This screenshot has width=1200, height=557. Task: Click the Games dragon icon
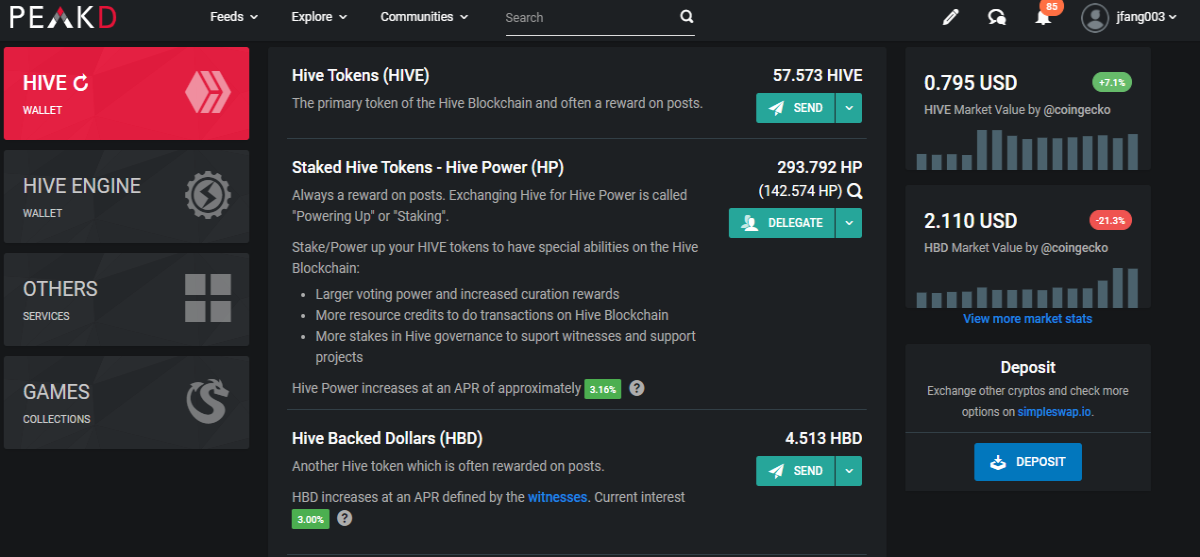tap(208, 402)
